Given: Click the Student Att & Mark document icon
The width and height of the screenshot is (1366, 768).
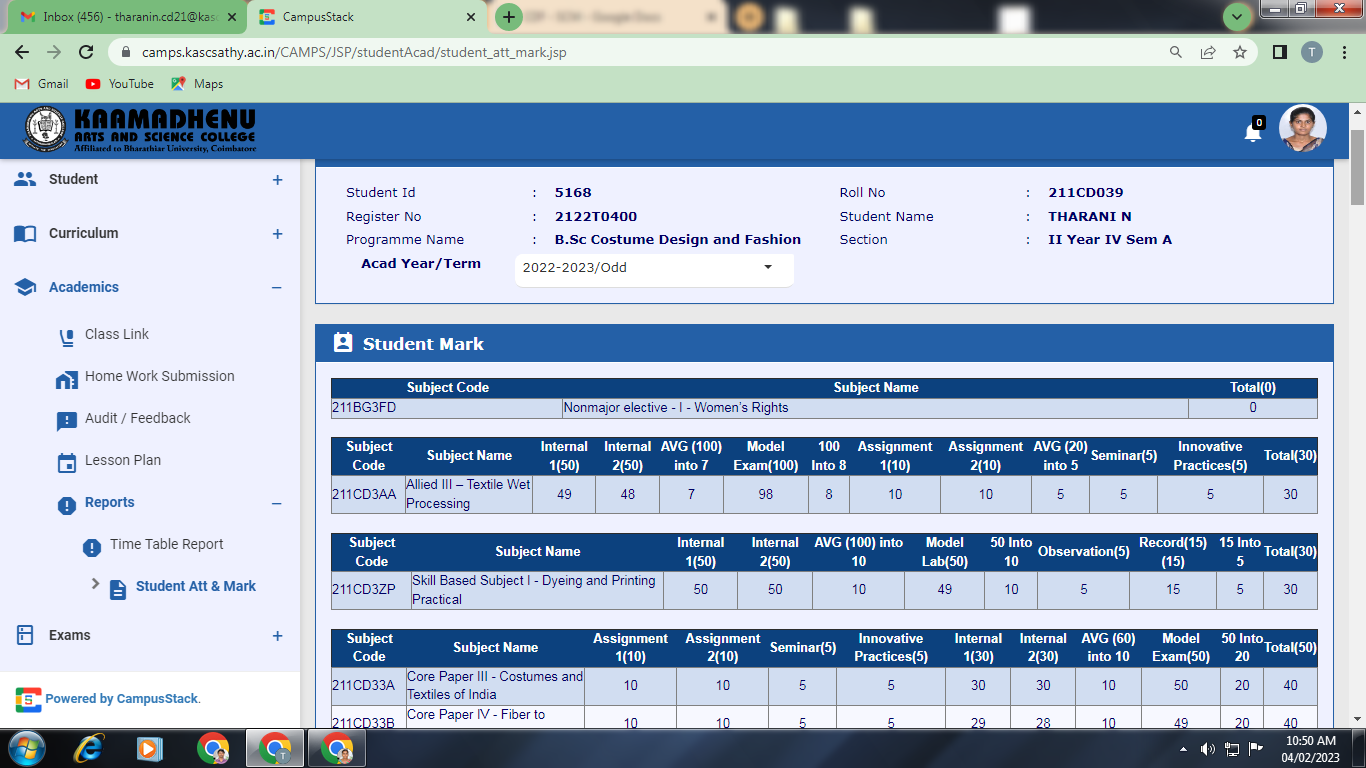Looking at the screenshot, I should click(118, 588).
